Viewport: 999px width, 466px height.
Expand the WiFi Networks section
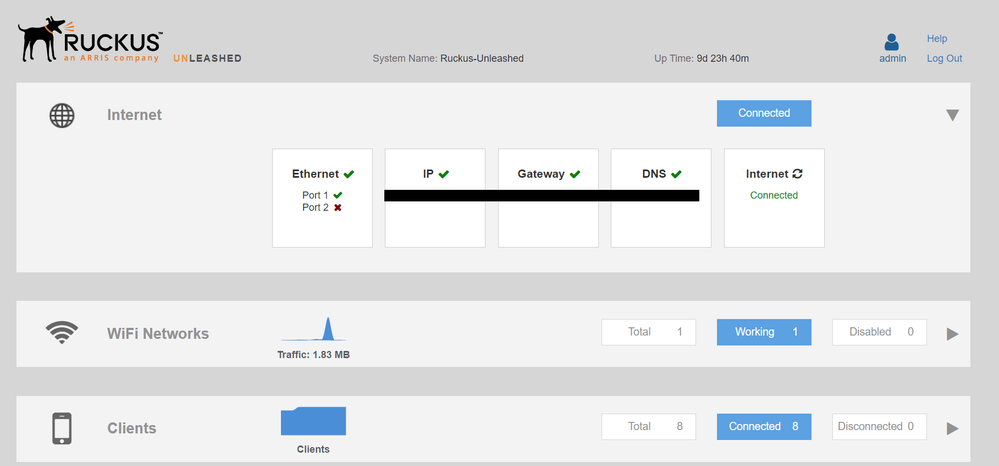(952, 333)
